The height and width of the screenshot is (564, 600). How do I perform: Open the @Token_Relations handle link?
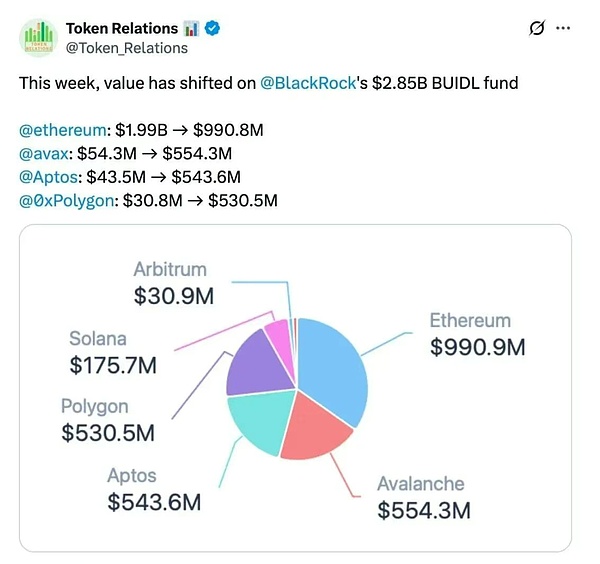tap(126, 47)
